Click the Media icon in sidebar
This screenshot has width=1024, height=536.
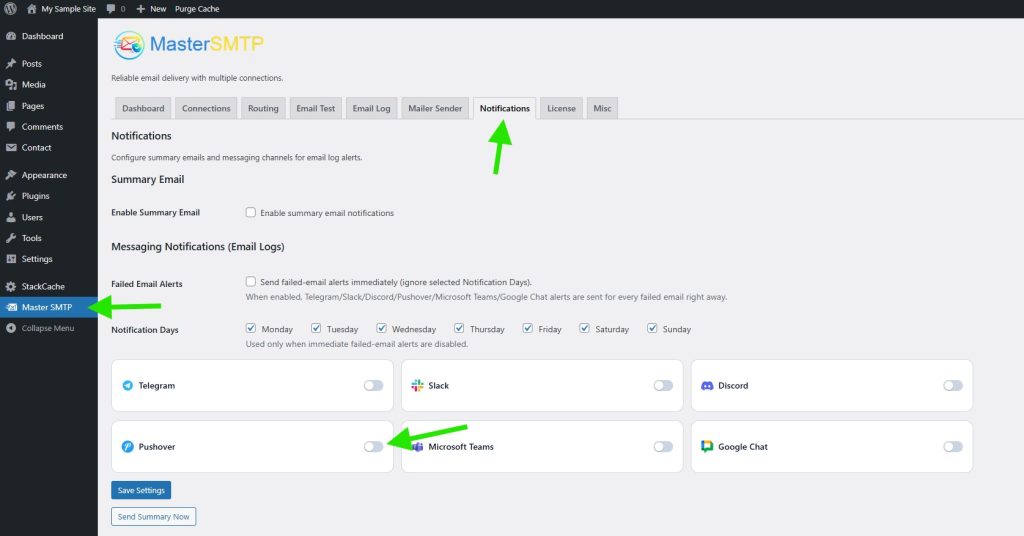(10, 84)
